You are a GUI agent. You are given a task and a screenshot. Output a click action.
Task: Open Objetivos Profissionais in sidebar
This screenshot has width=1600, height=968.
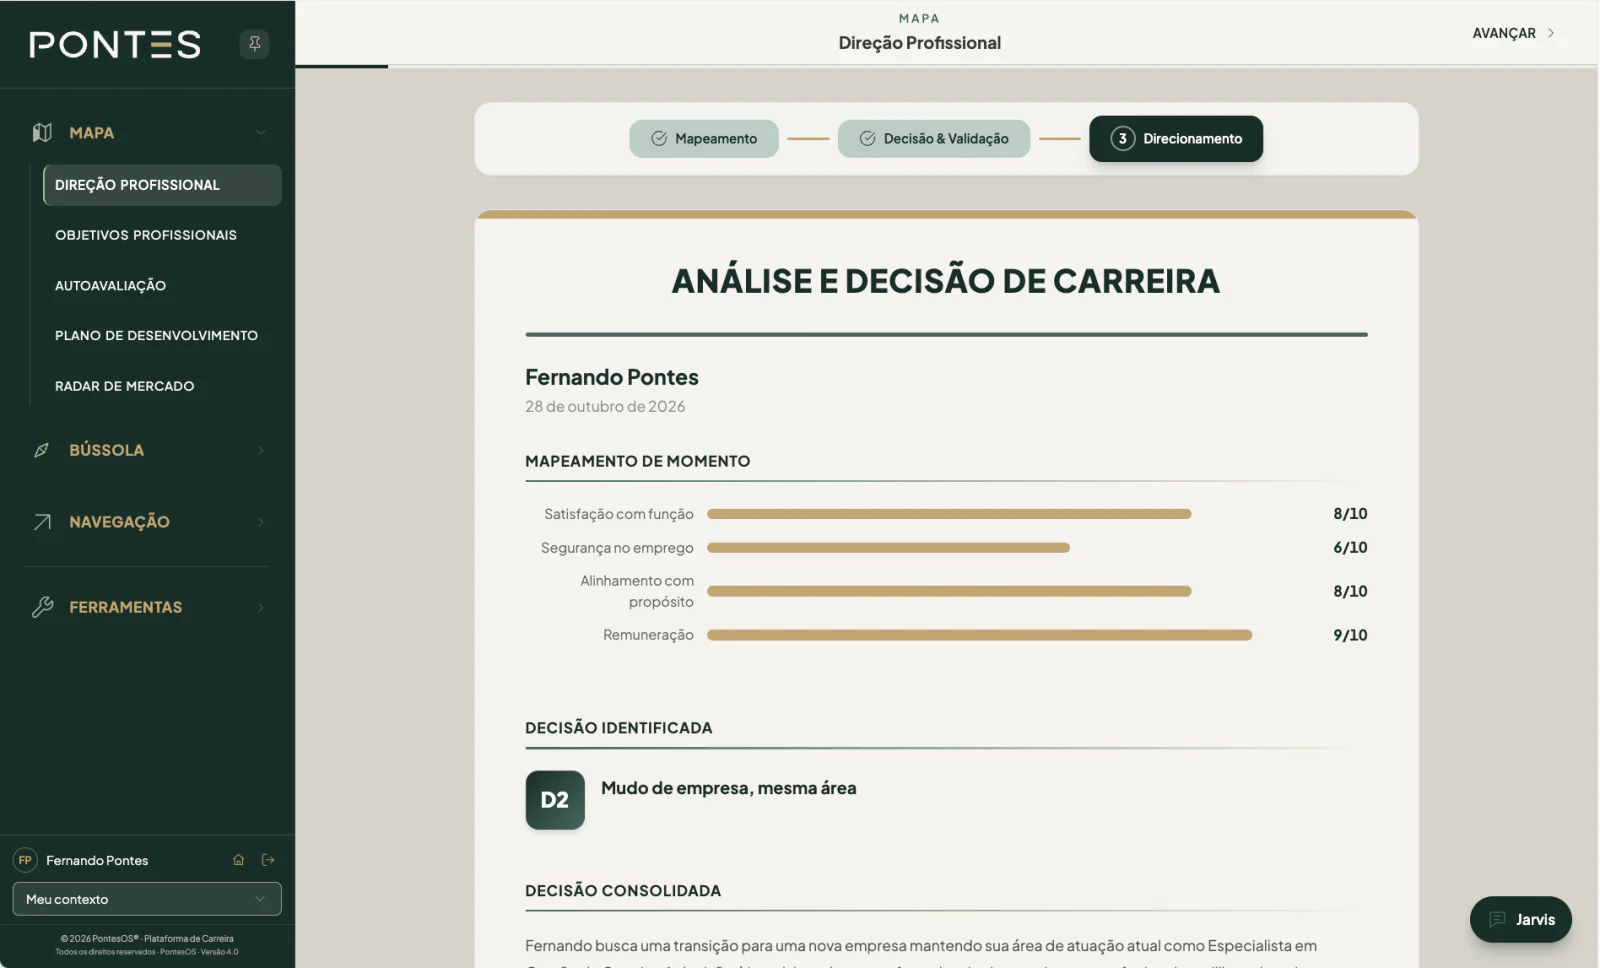pyautogui.click(x=146, y=235)
